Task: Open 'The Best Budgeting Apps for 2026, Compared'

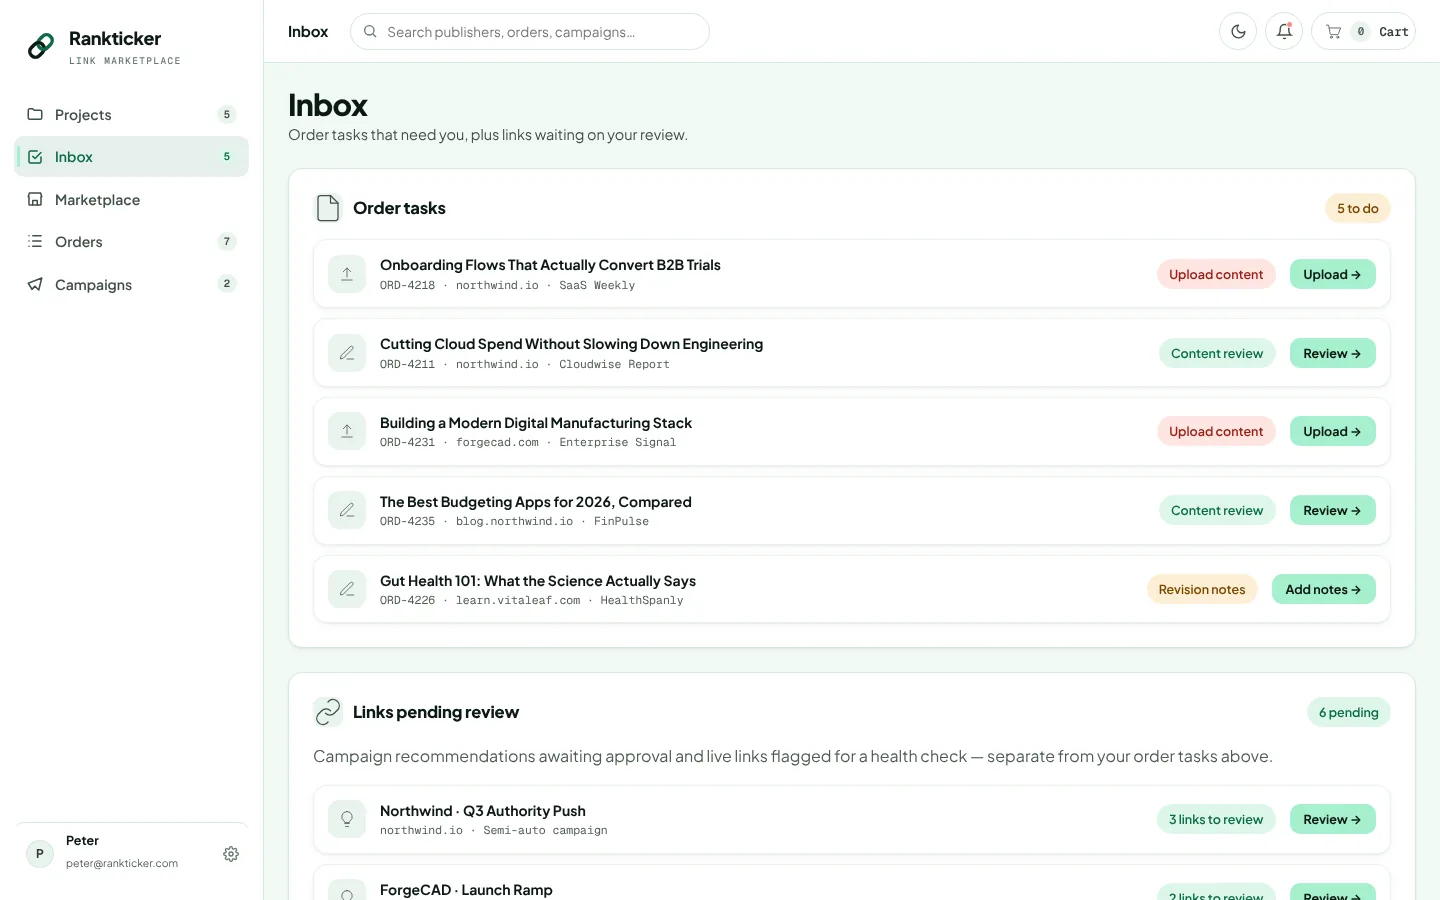Action: click(536, 502)
